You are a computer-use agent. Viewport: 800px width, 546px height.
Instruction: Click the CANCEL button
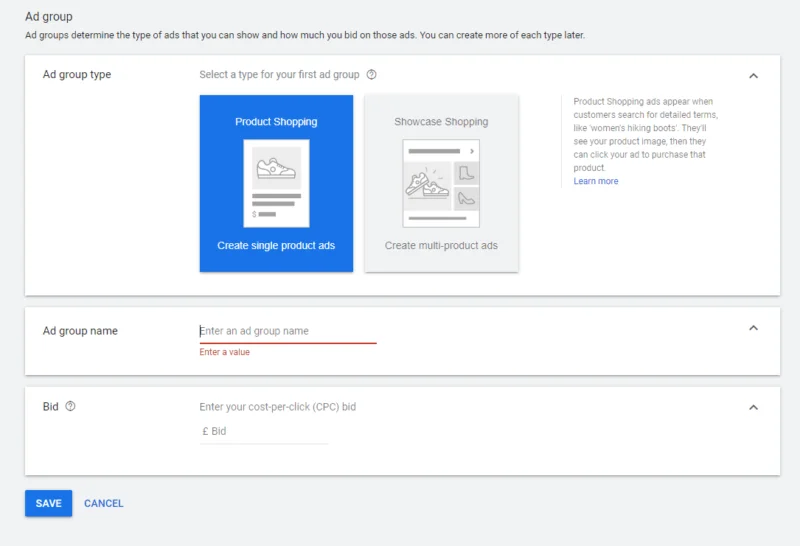click(104, 503)
